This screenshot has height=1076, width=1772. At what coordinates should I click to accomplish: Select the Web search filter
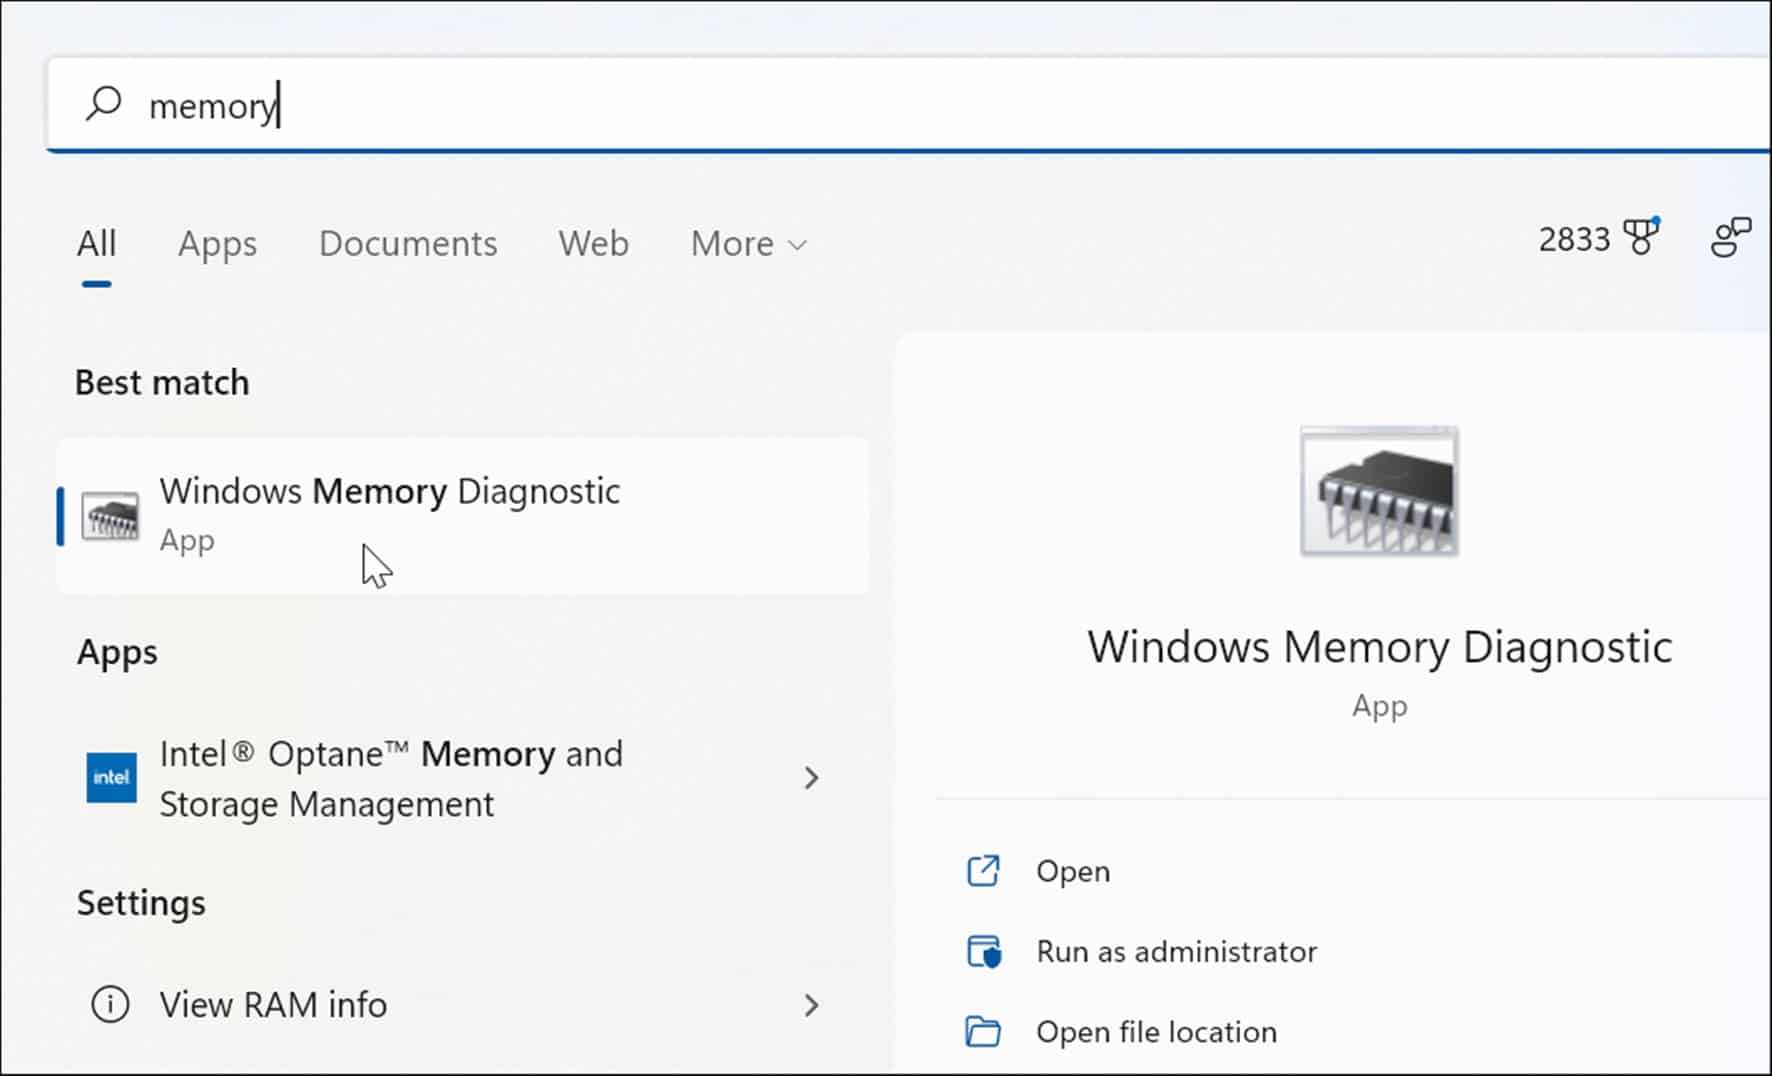593,243
